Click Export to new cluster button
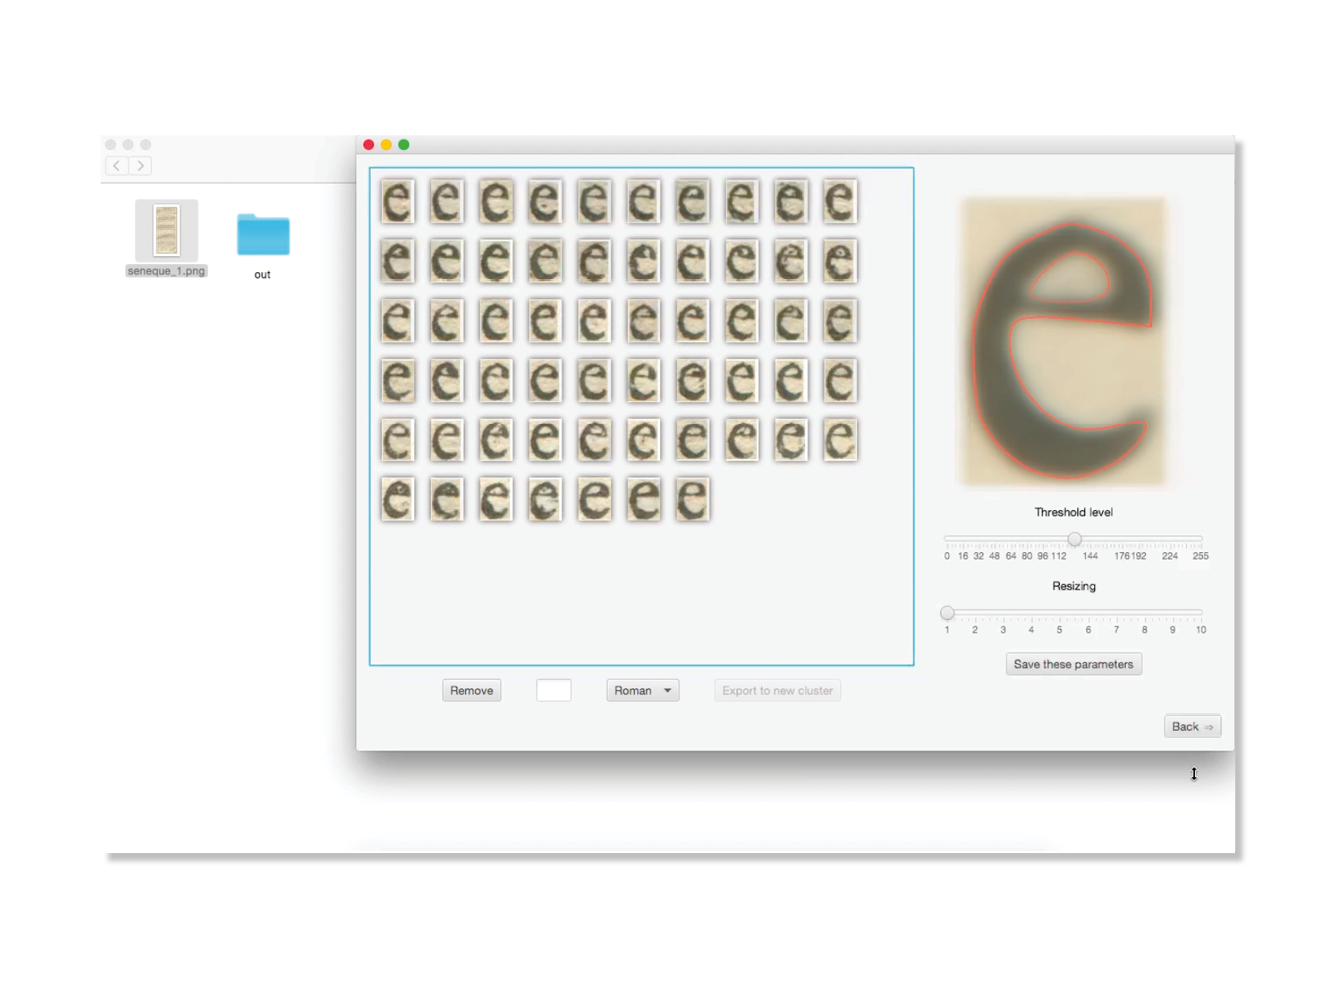 click(x=777, y=691)
